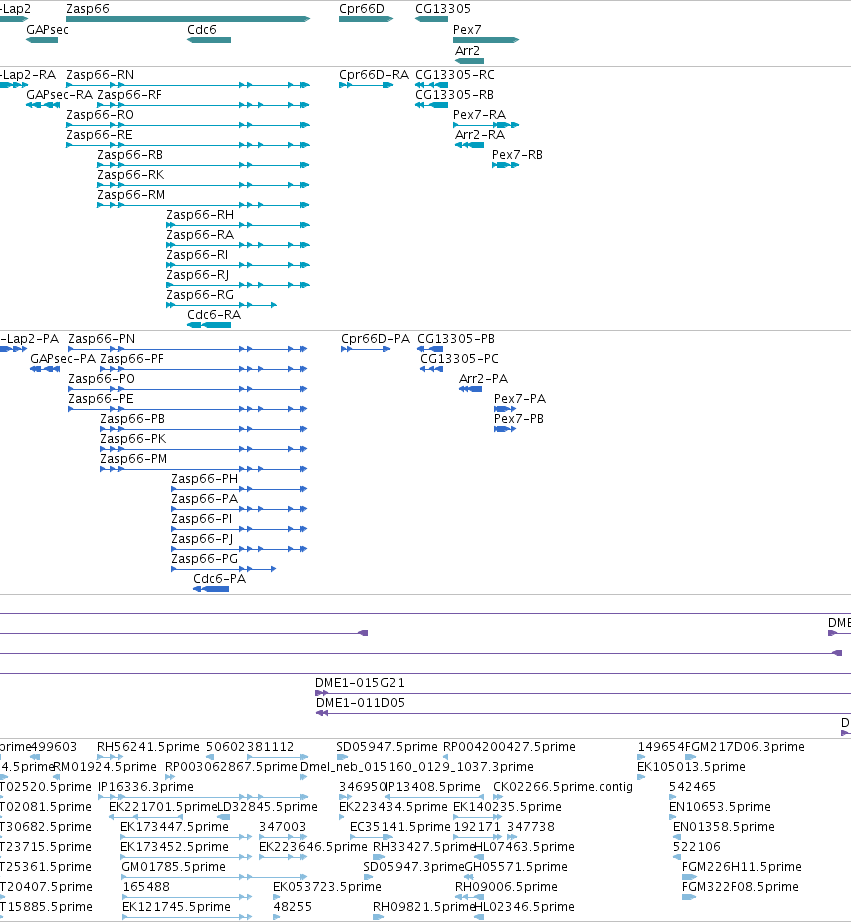Click protein Zasp66-PI

[239, 529]
